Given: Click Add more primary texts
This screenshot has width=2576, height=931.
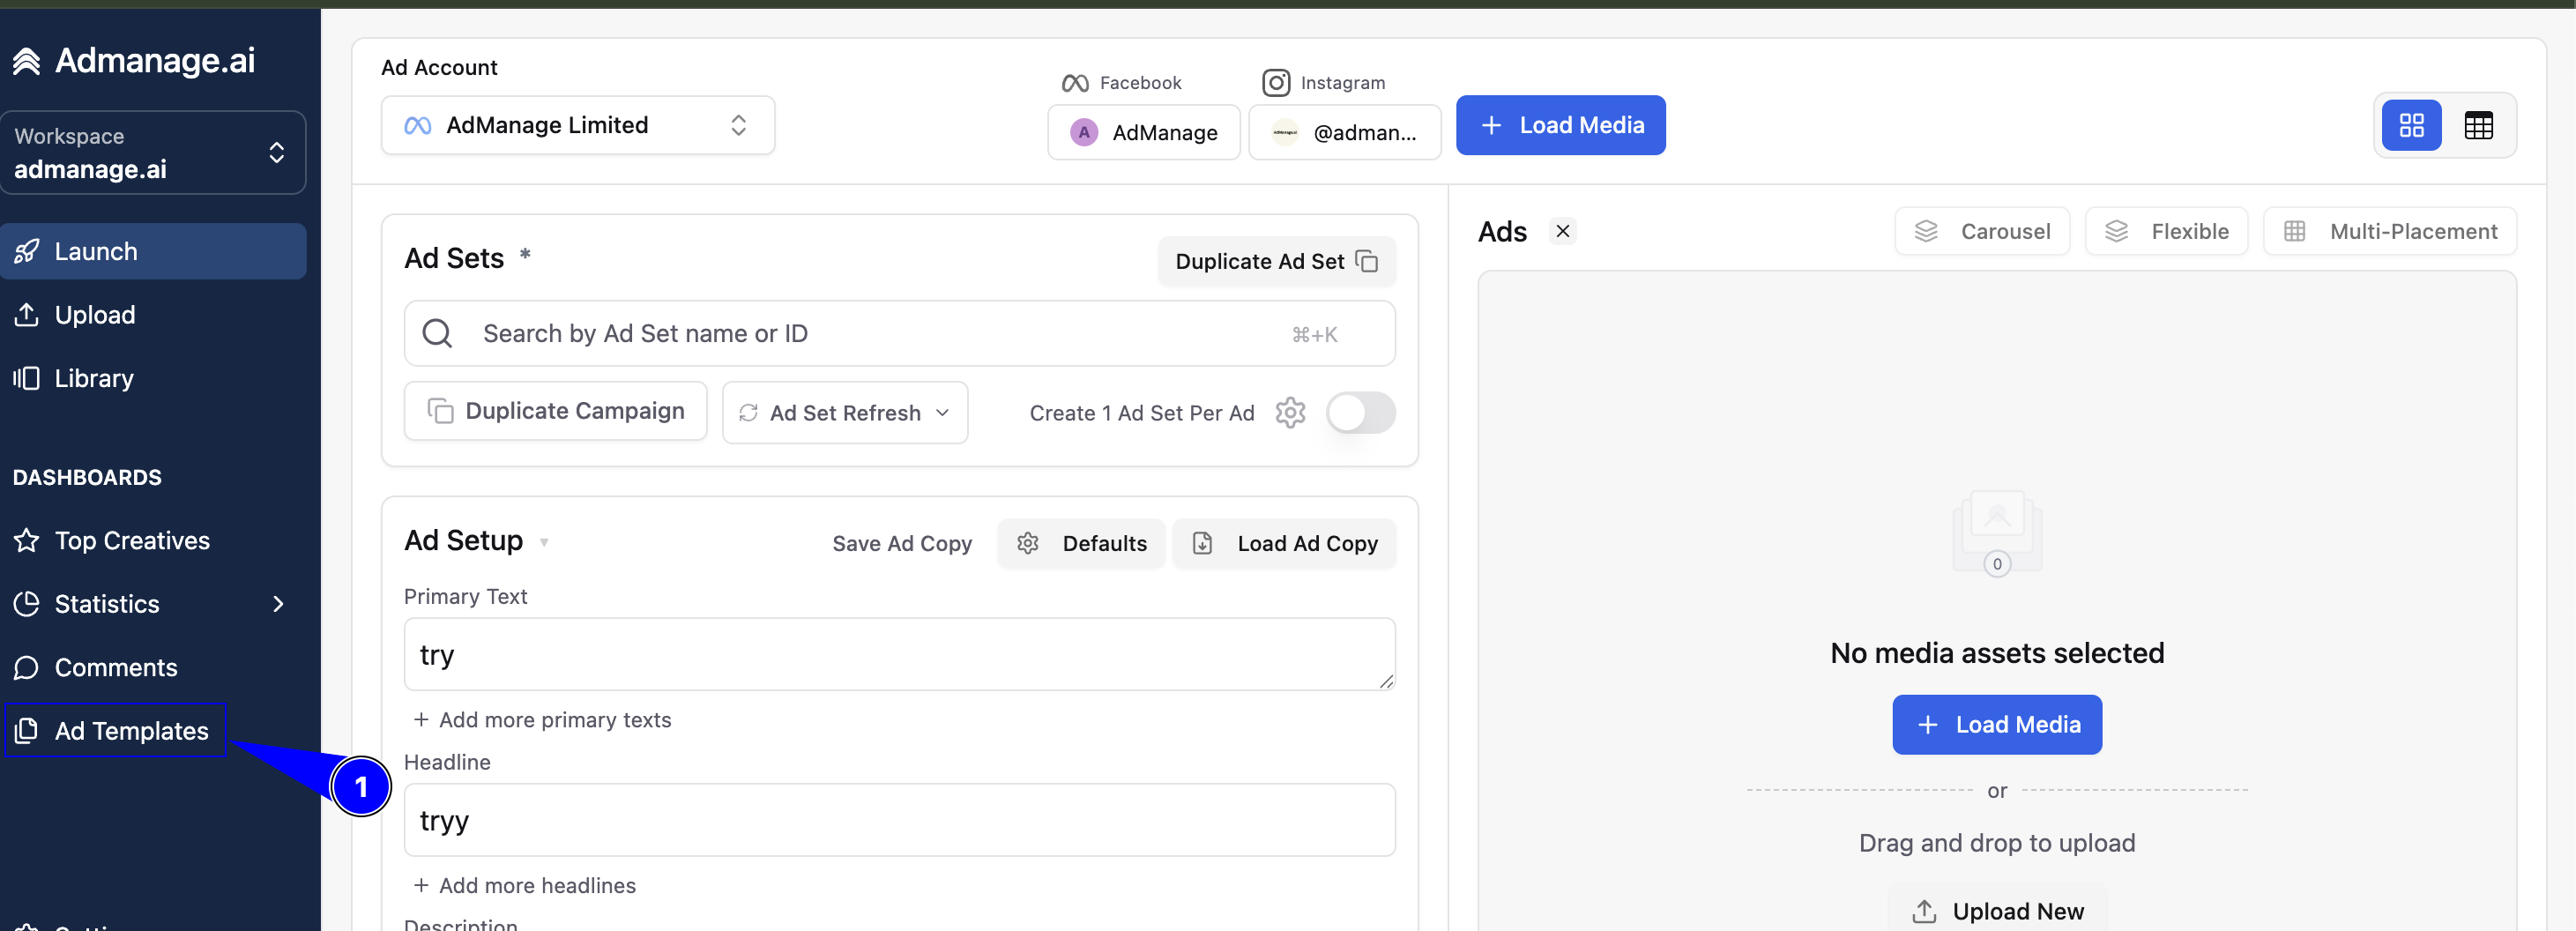Looking at the screenshot, I should click(542, 720).
